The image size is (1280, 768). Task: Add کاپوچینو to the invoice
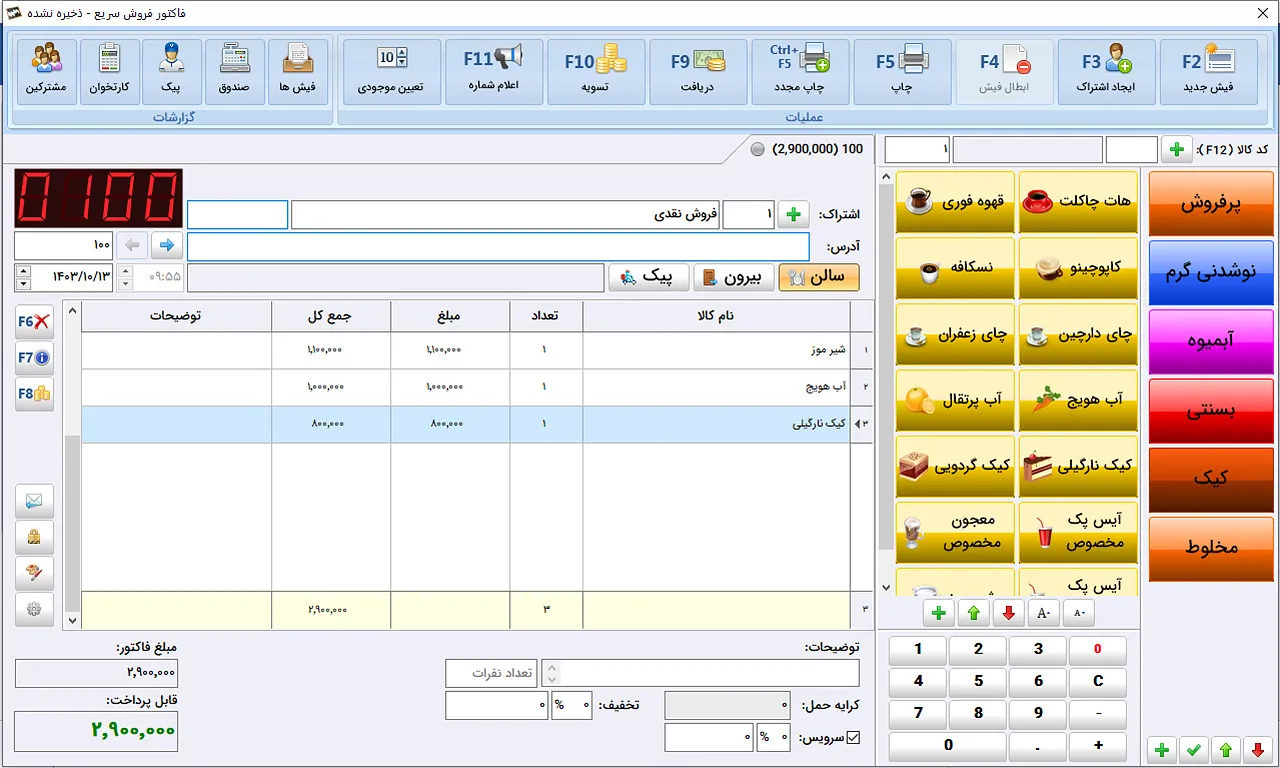click(1078, 268)
